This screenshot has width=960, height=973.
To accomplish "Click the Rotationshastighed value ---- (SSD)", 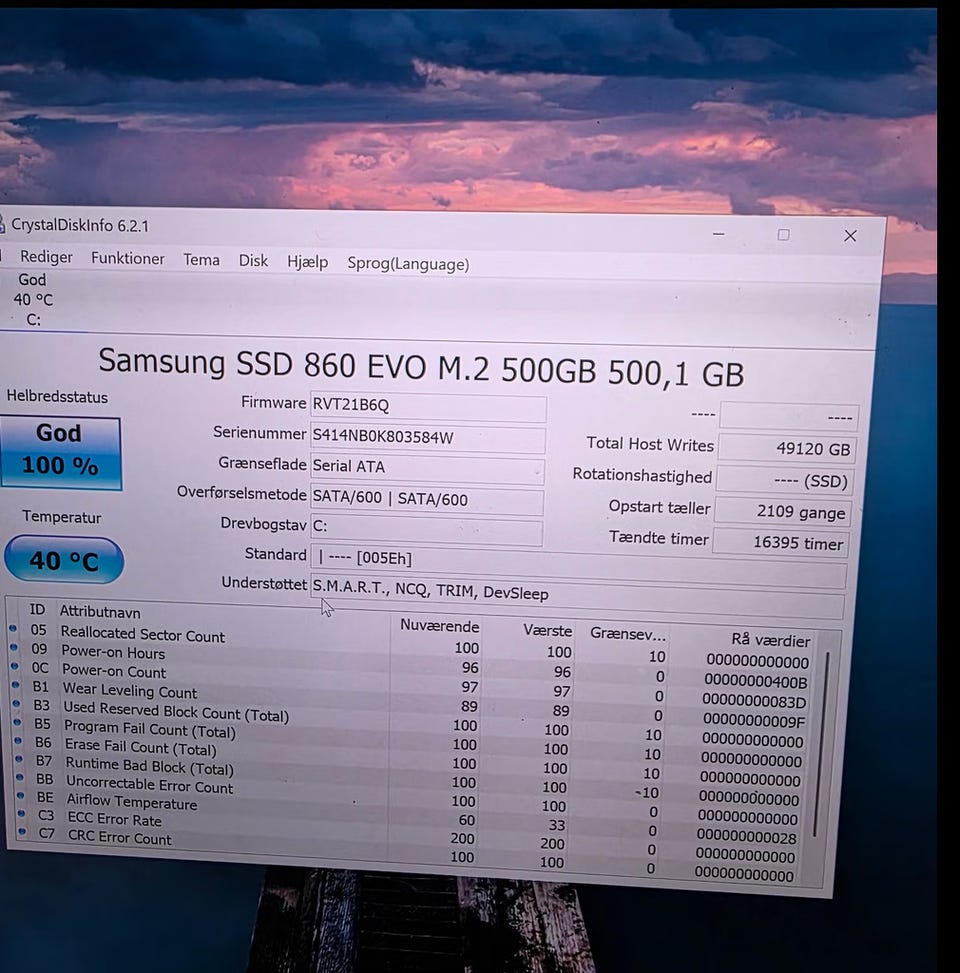I will [x=784, y=480].
